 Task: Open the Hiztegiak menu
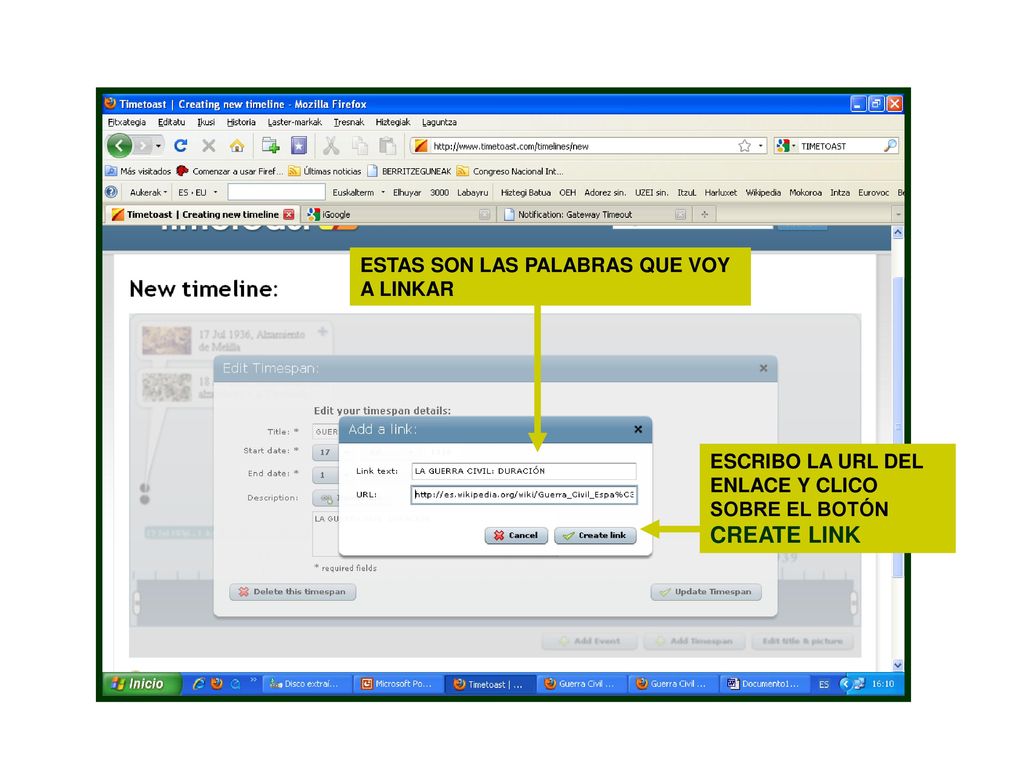[392, 122]
